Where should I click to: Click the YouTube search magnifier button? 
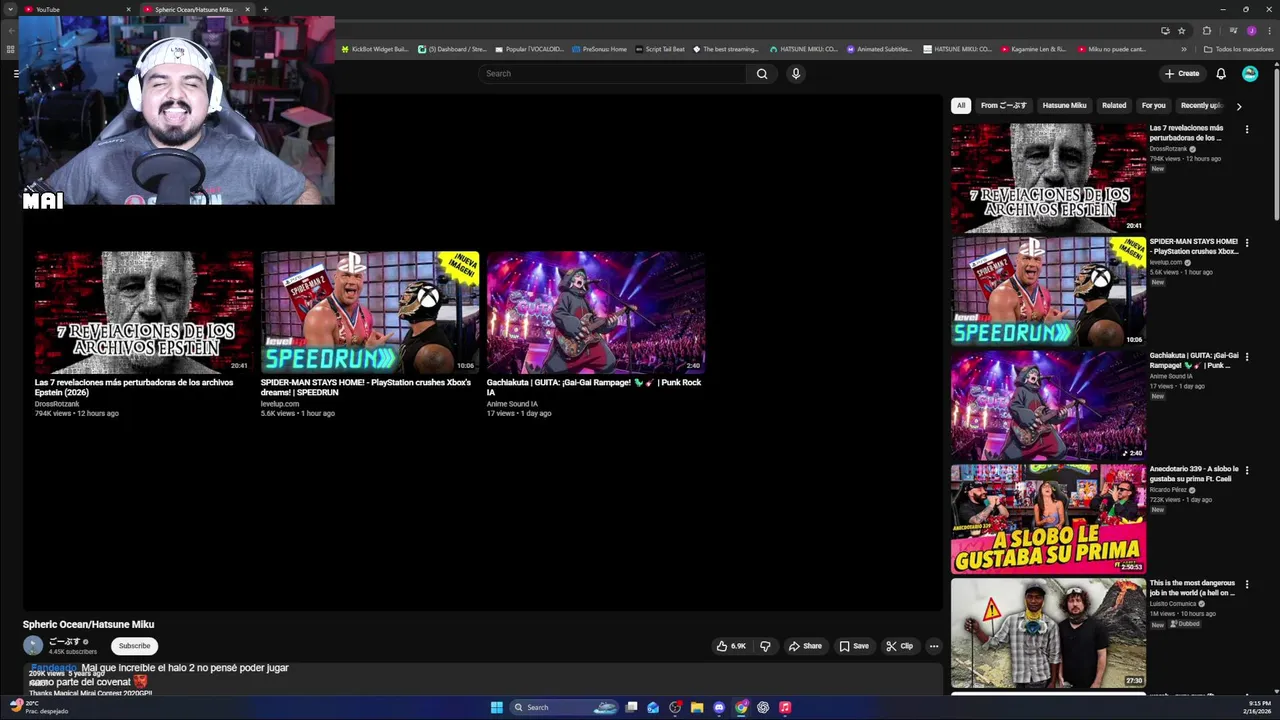coord(762,73)
